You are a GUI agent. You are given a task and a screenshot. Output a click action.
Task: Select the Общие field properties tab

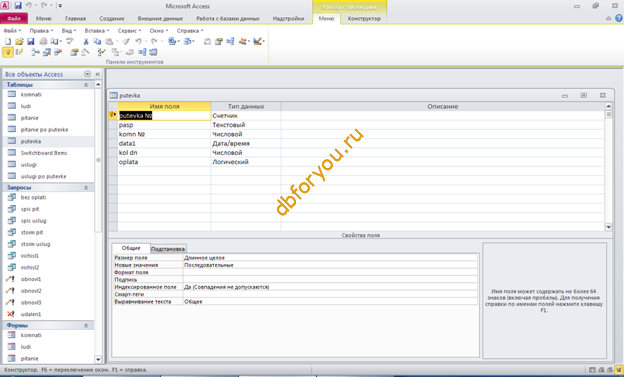pos(131,248)
